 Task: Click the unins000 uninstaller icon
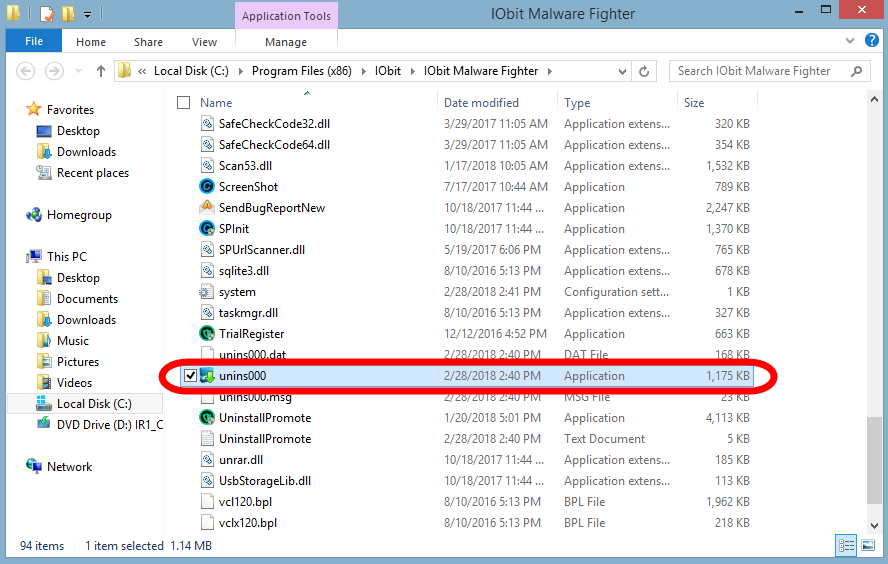(x=207, y=375)
